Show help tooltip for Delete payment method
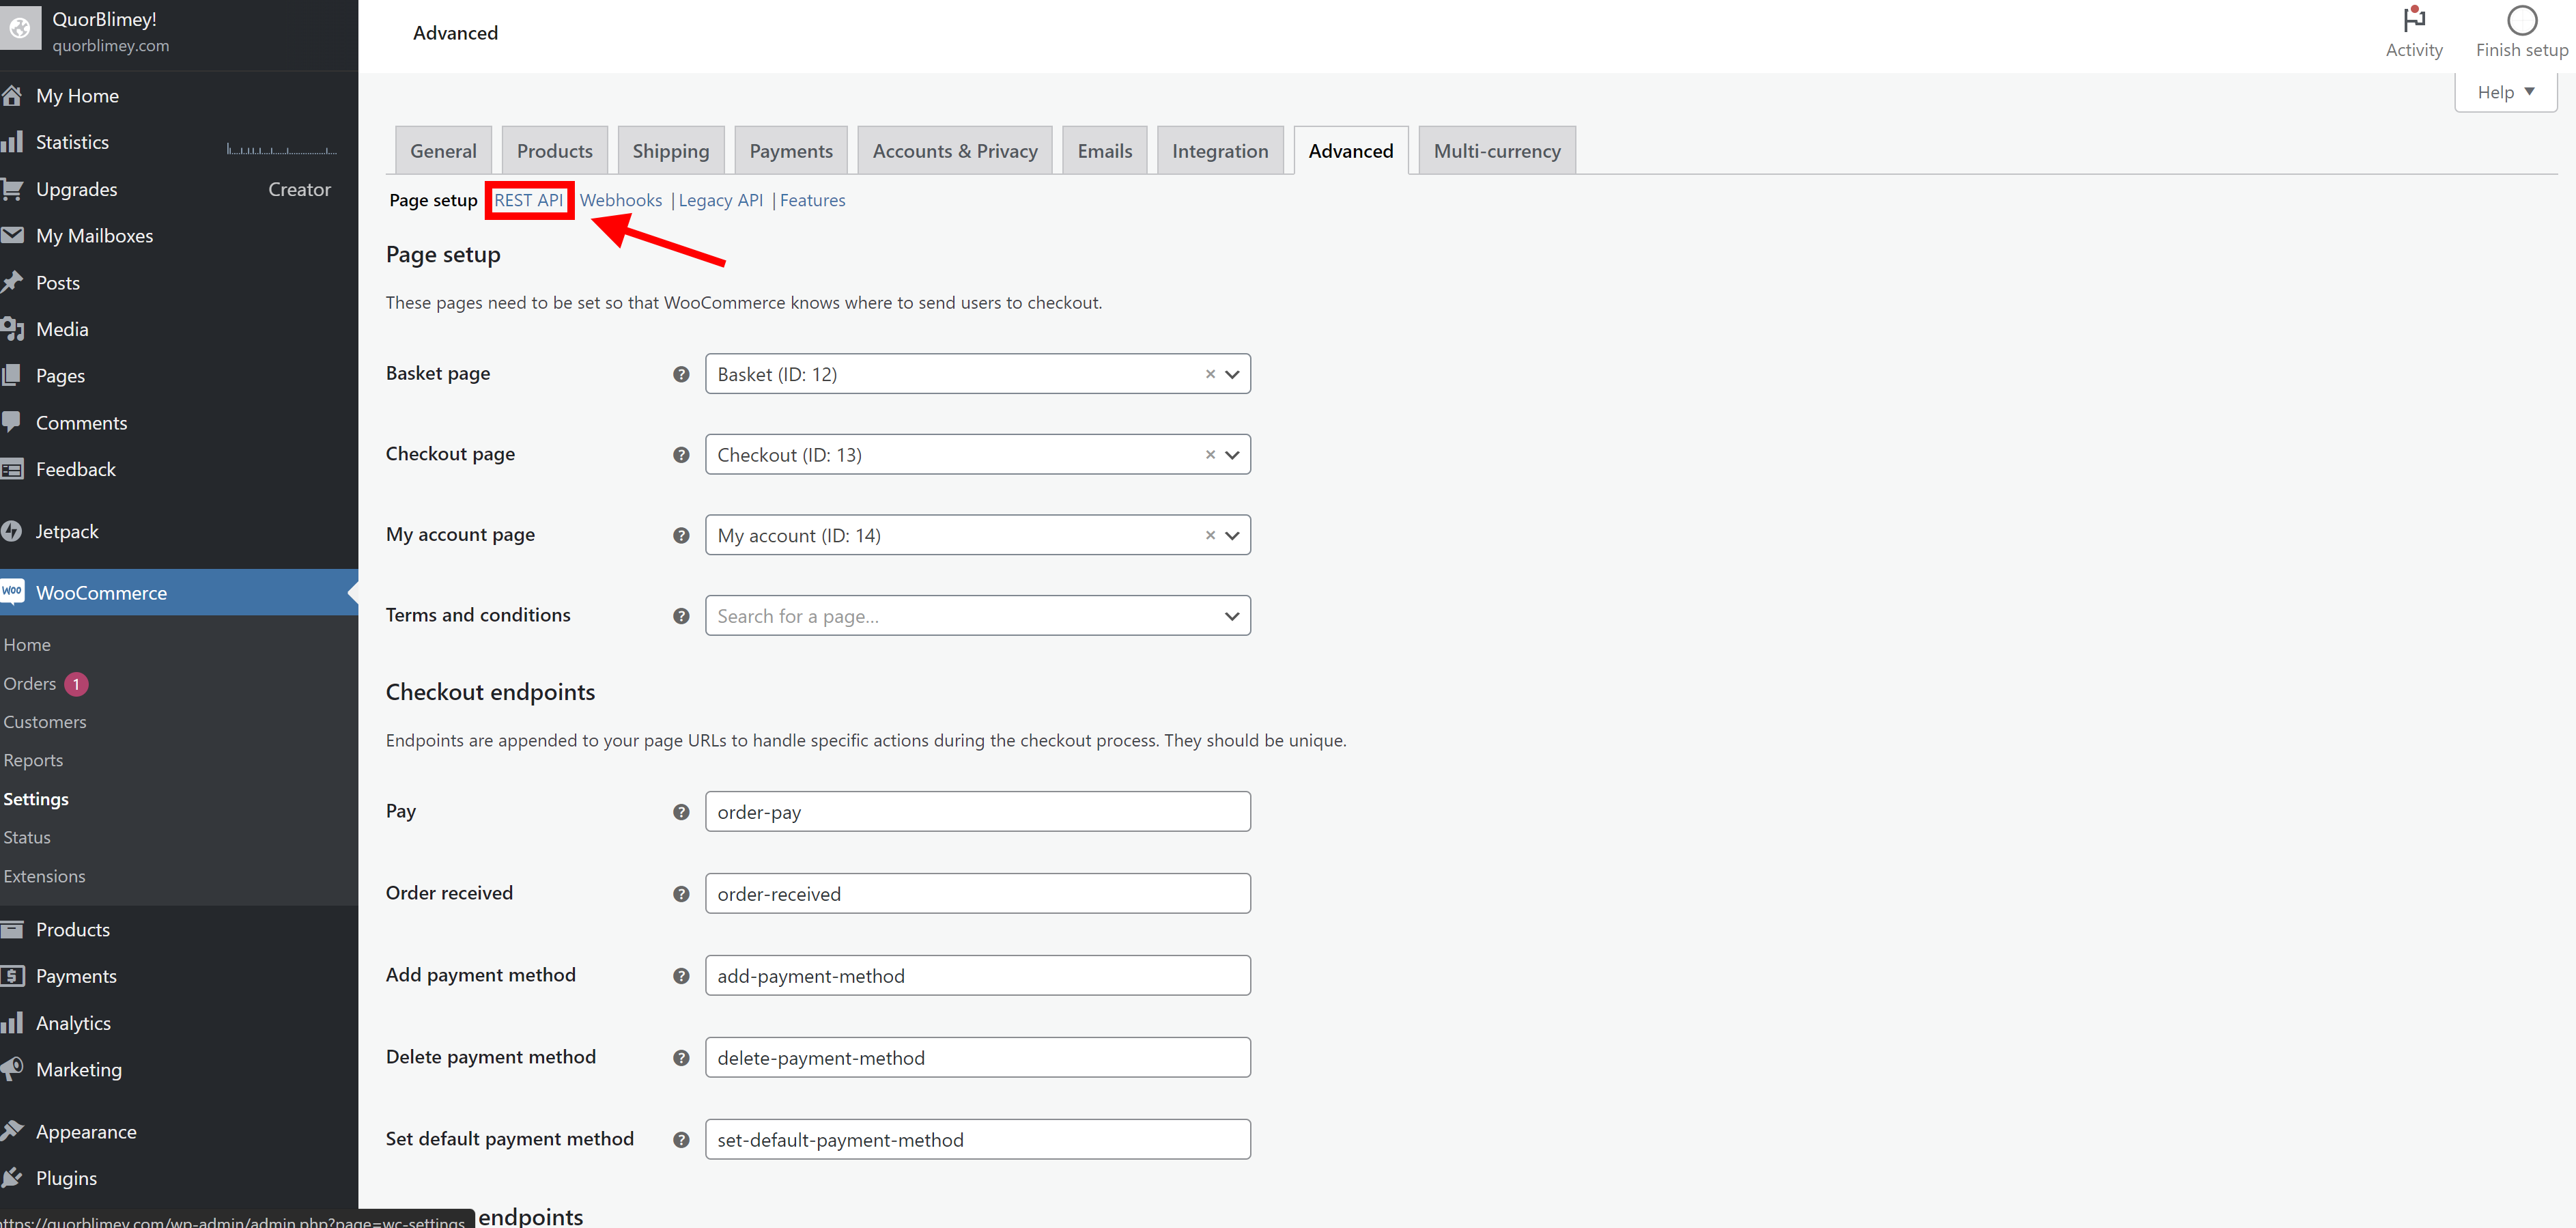The width and height of the screenshot is (2576, 1228). tap(681, 1058)
